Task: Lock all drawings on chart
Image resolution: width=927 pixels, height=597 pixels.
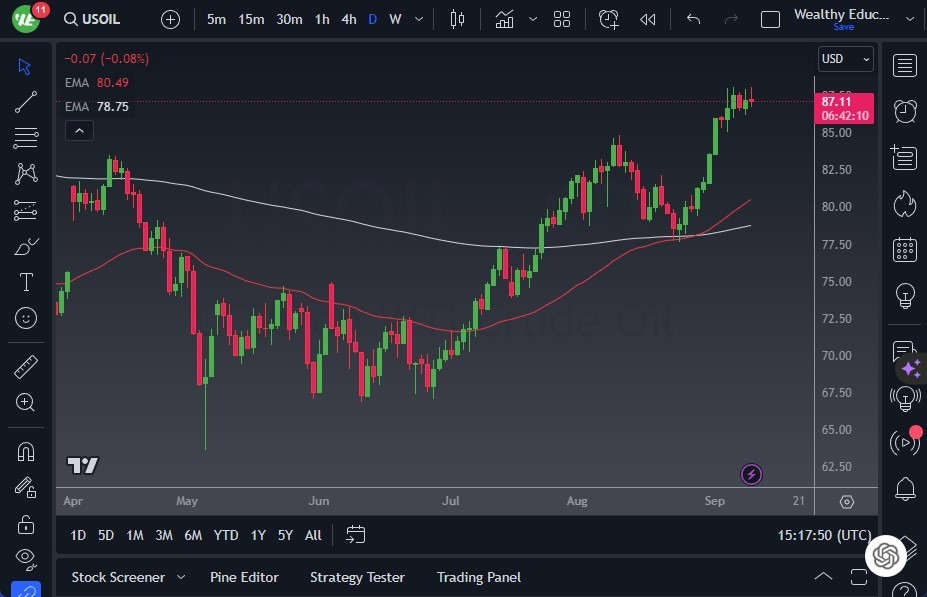Action: click(25, 523)
